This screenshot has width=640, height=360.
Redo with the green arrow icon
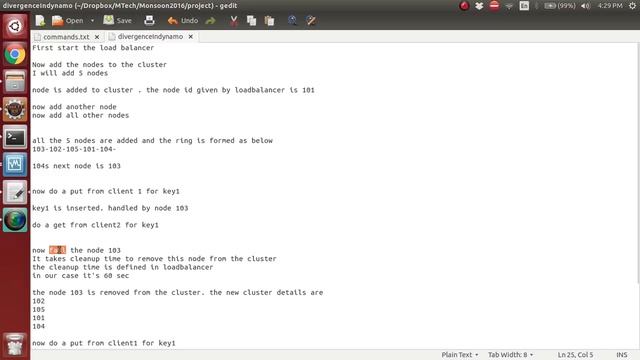click(x=210, y=20)
